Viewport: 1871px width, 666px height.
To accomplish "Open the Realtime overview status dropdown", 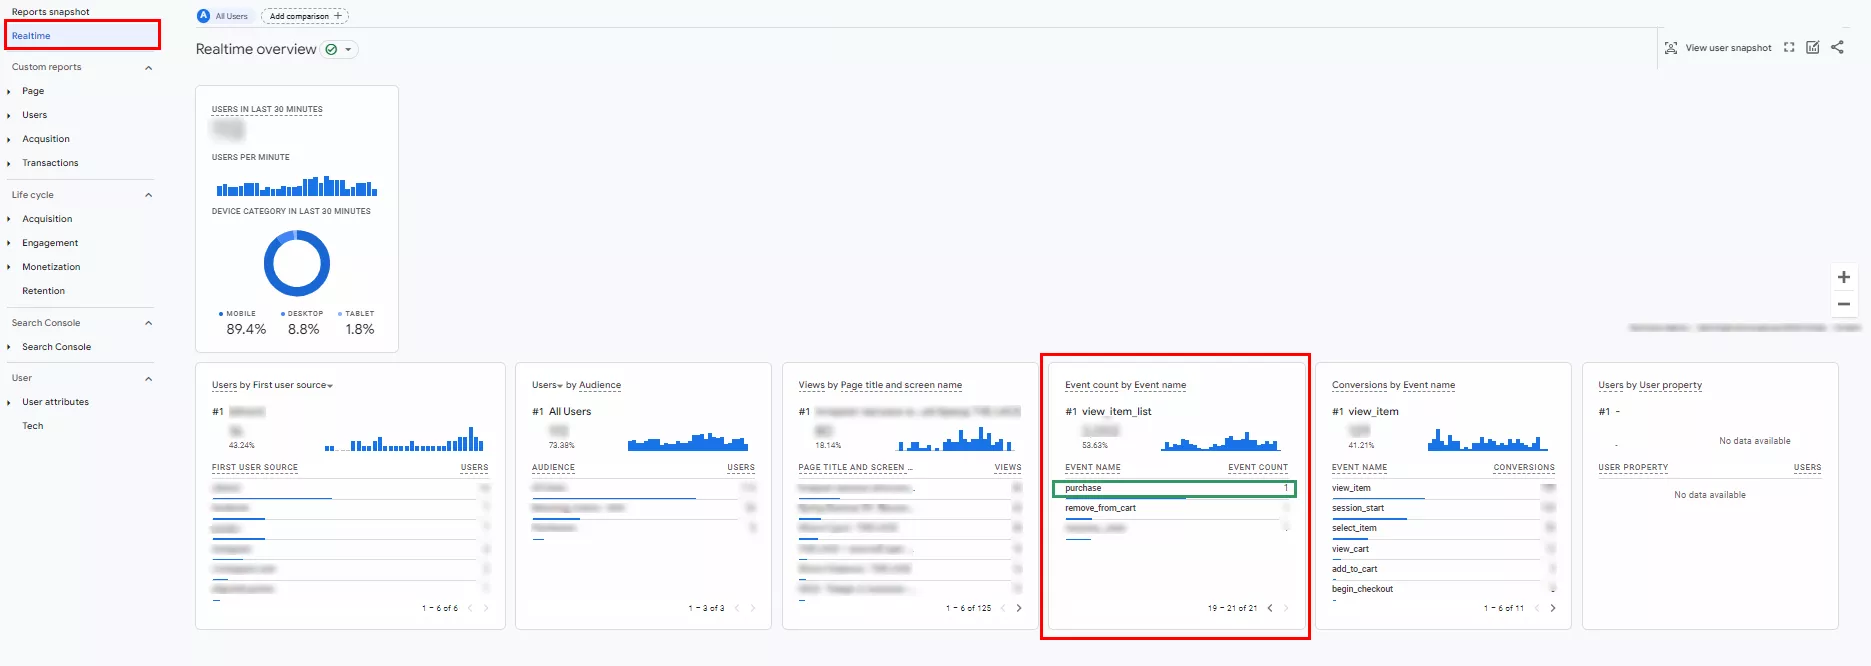I will (340, 49).
